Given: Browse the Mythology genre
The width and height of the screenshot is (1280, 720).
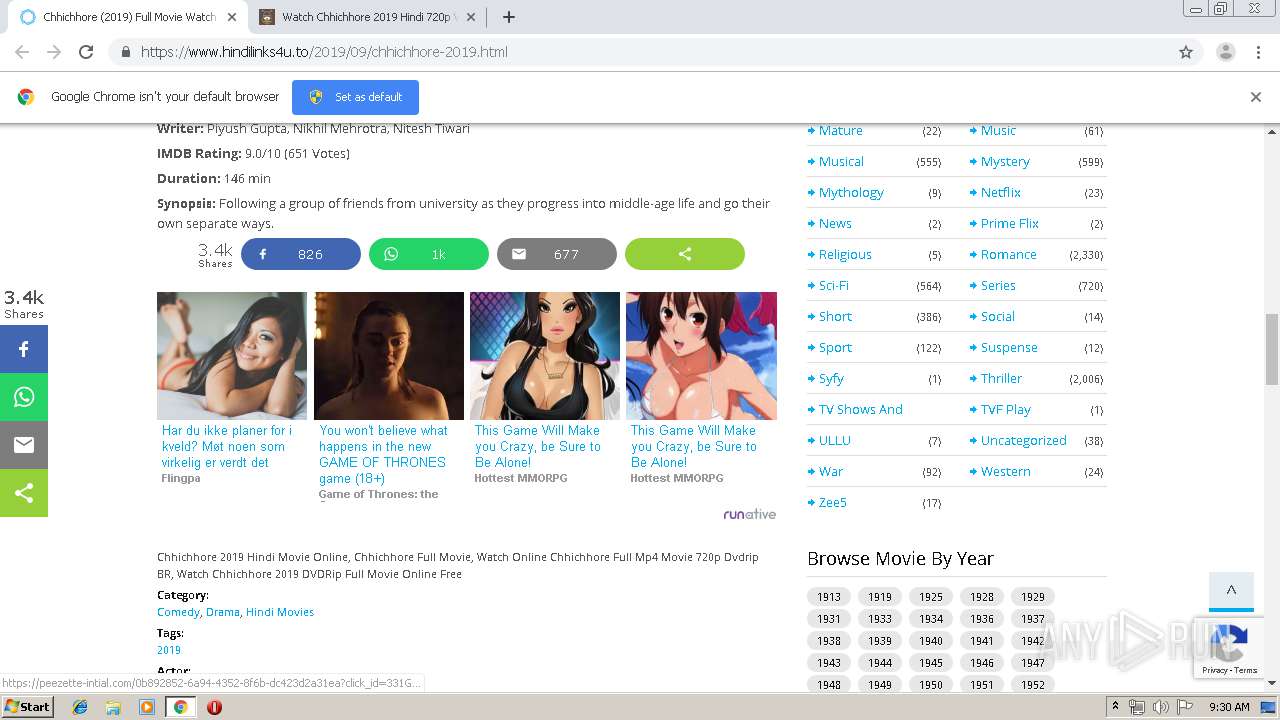Looking at the screenshot, I should (851, 193).
